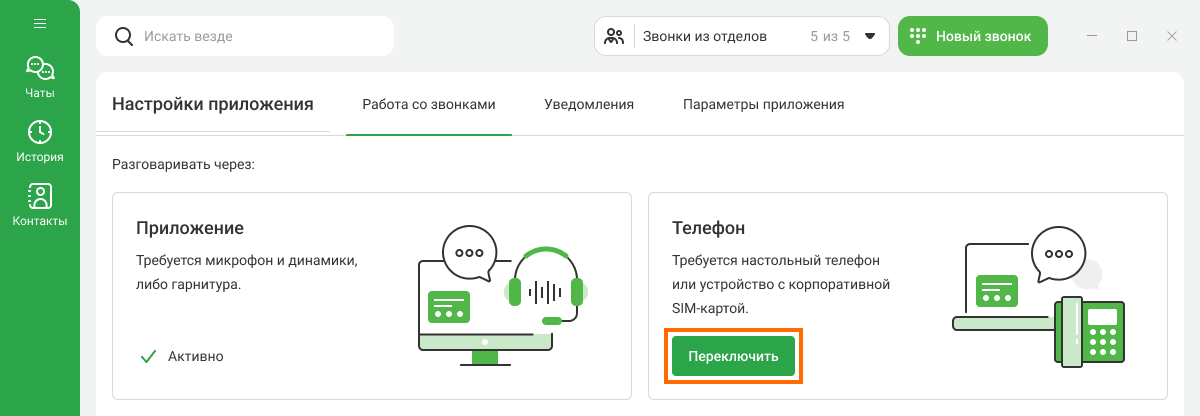
Task: Open the Контакты list
Action: point(40,205)
